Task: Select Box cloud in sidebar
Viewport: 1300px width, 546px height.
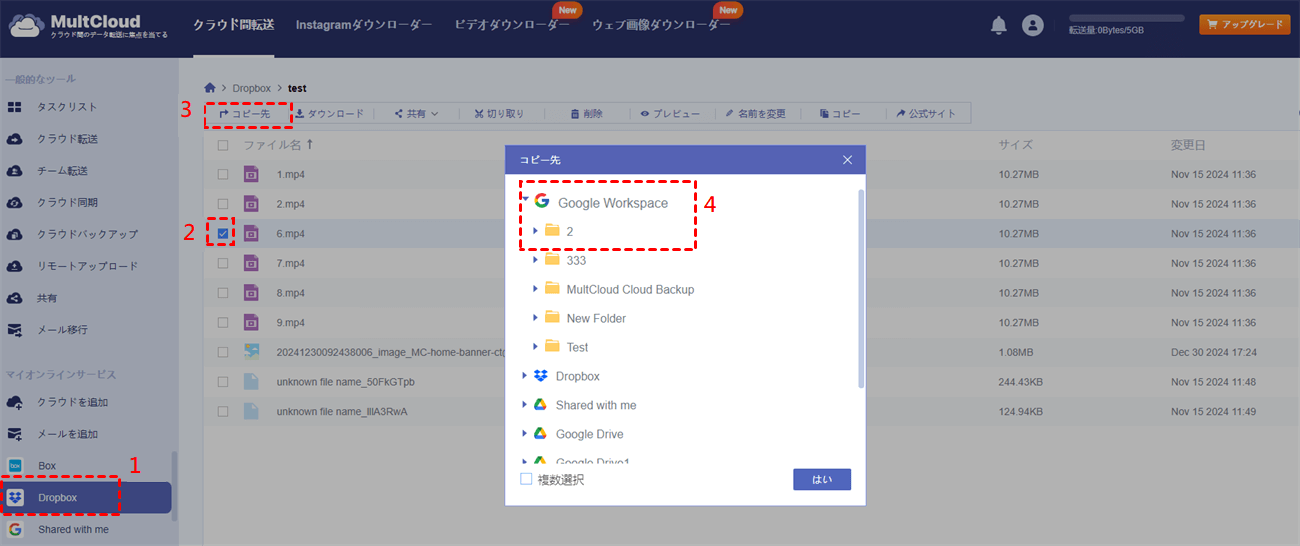Action: [47, 466]
